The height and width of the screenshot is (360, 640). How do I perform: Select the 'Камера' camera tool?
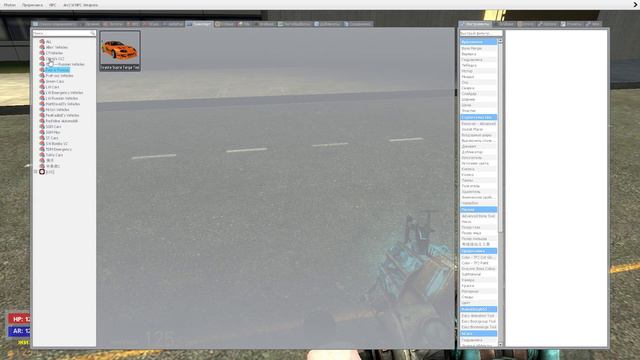click(x=478, y=280)
